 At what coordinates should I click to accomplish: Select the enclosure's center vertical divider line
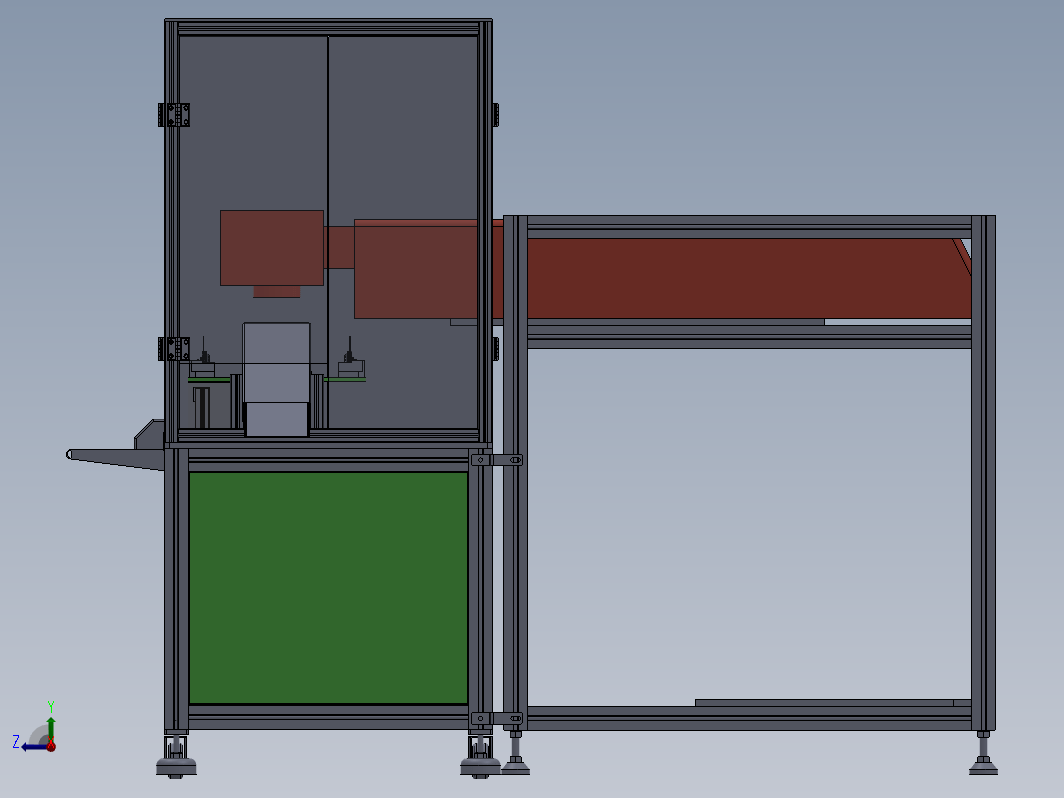click(328, 232)
